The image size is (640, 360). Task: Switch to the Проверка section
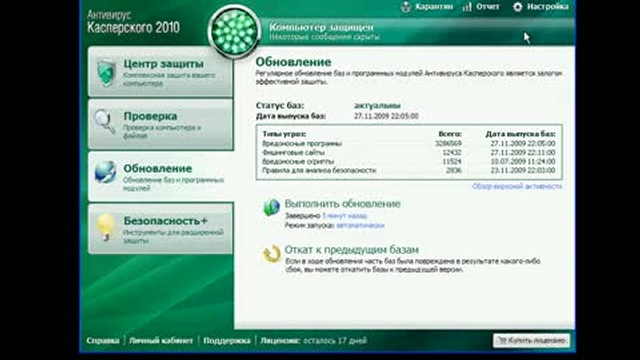(x=160, y=124)
